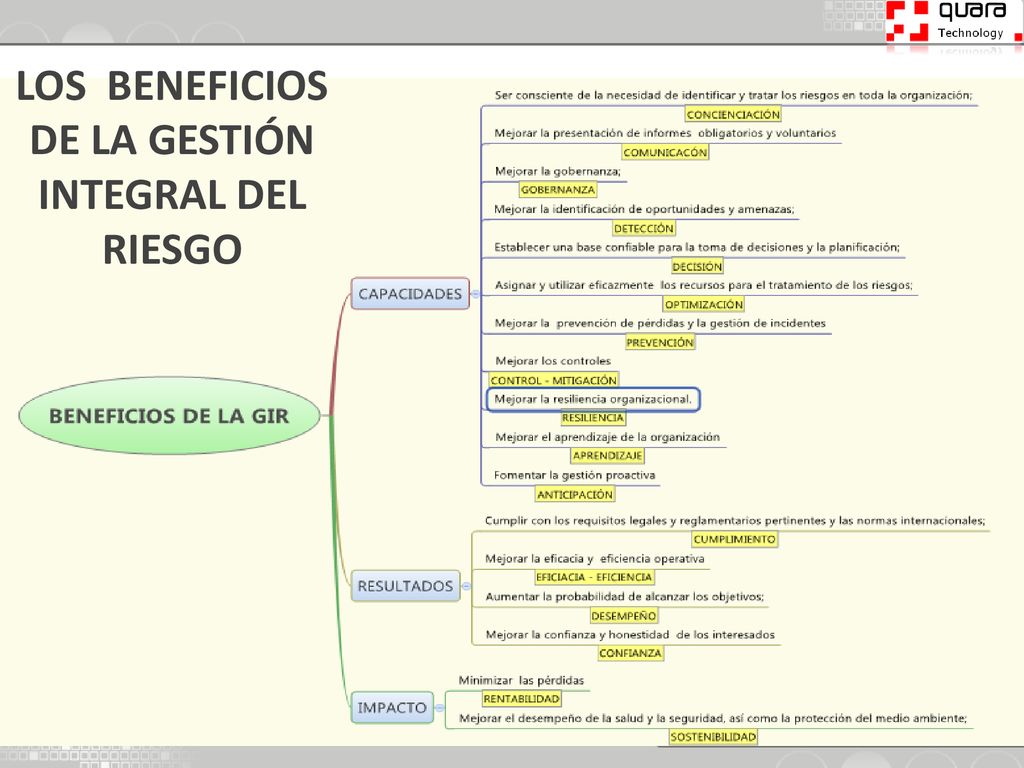Screen dimensions: 1024x768
Task: Click the RESILIENCIA yellow label
Action: (593, 418)
